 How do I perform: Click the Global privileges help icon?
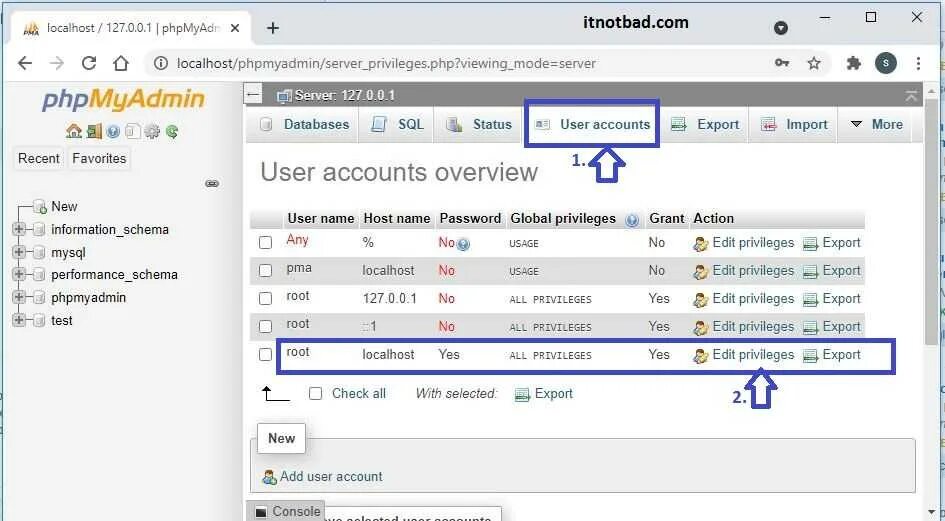click(x=632, y=220)
